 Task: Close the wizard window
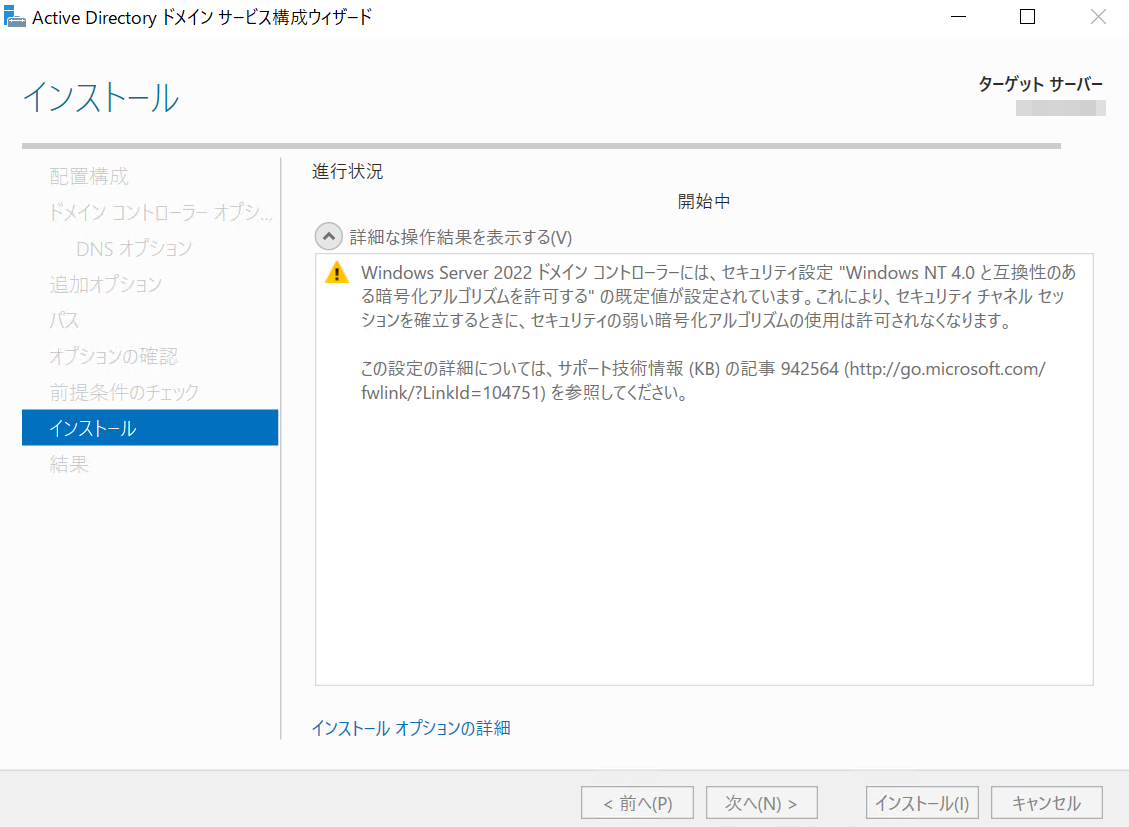[1098, 17]
